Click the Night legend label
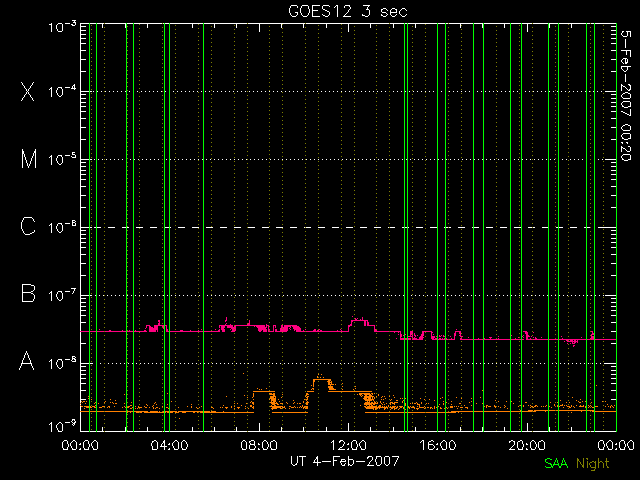 pyautogui.click(x=593, y=464)
